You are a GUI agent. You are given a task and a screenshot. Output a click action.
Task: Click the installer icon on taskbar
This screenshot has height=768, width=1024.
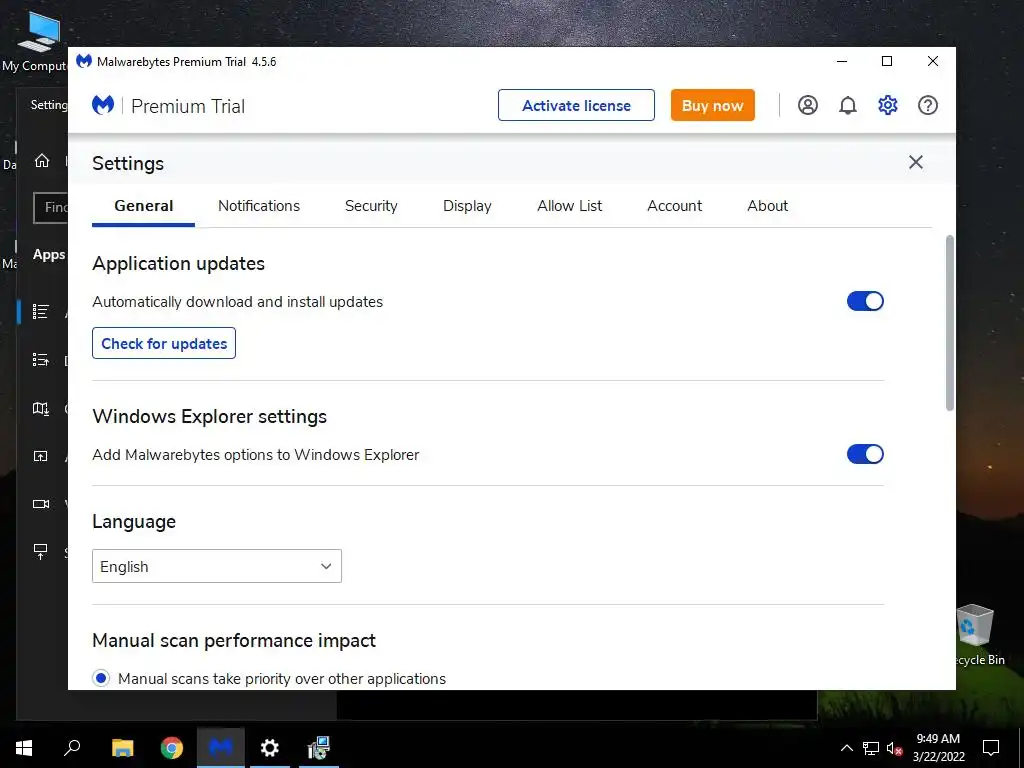[x=319, y=748]
